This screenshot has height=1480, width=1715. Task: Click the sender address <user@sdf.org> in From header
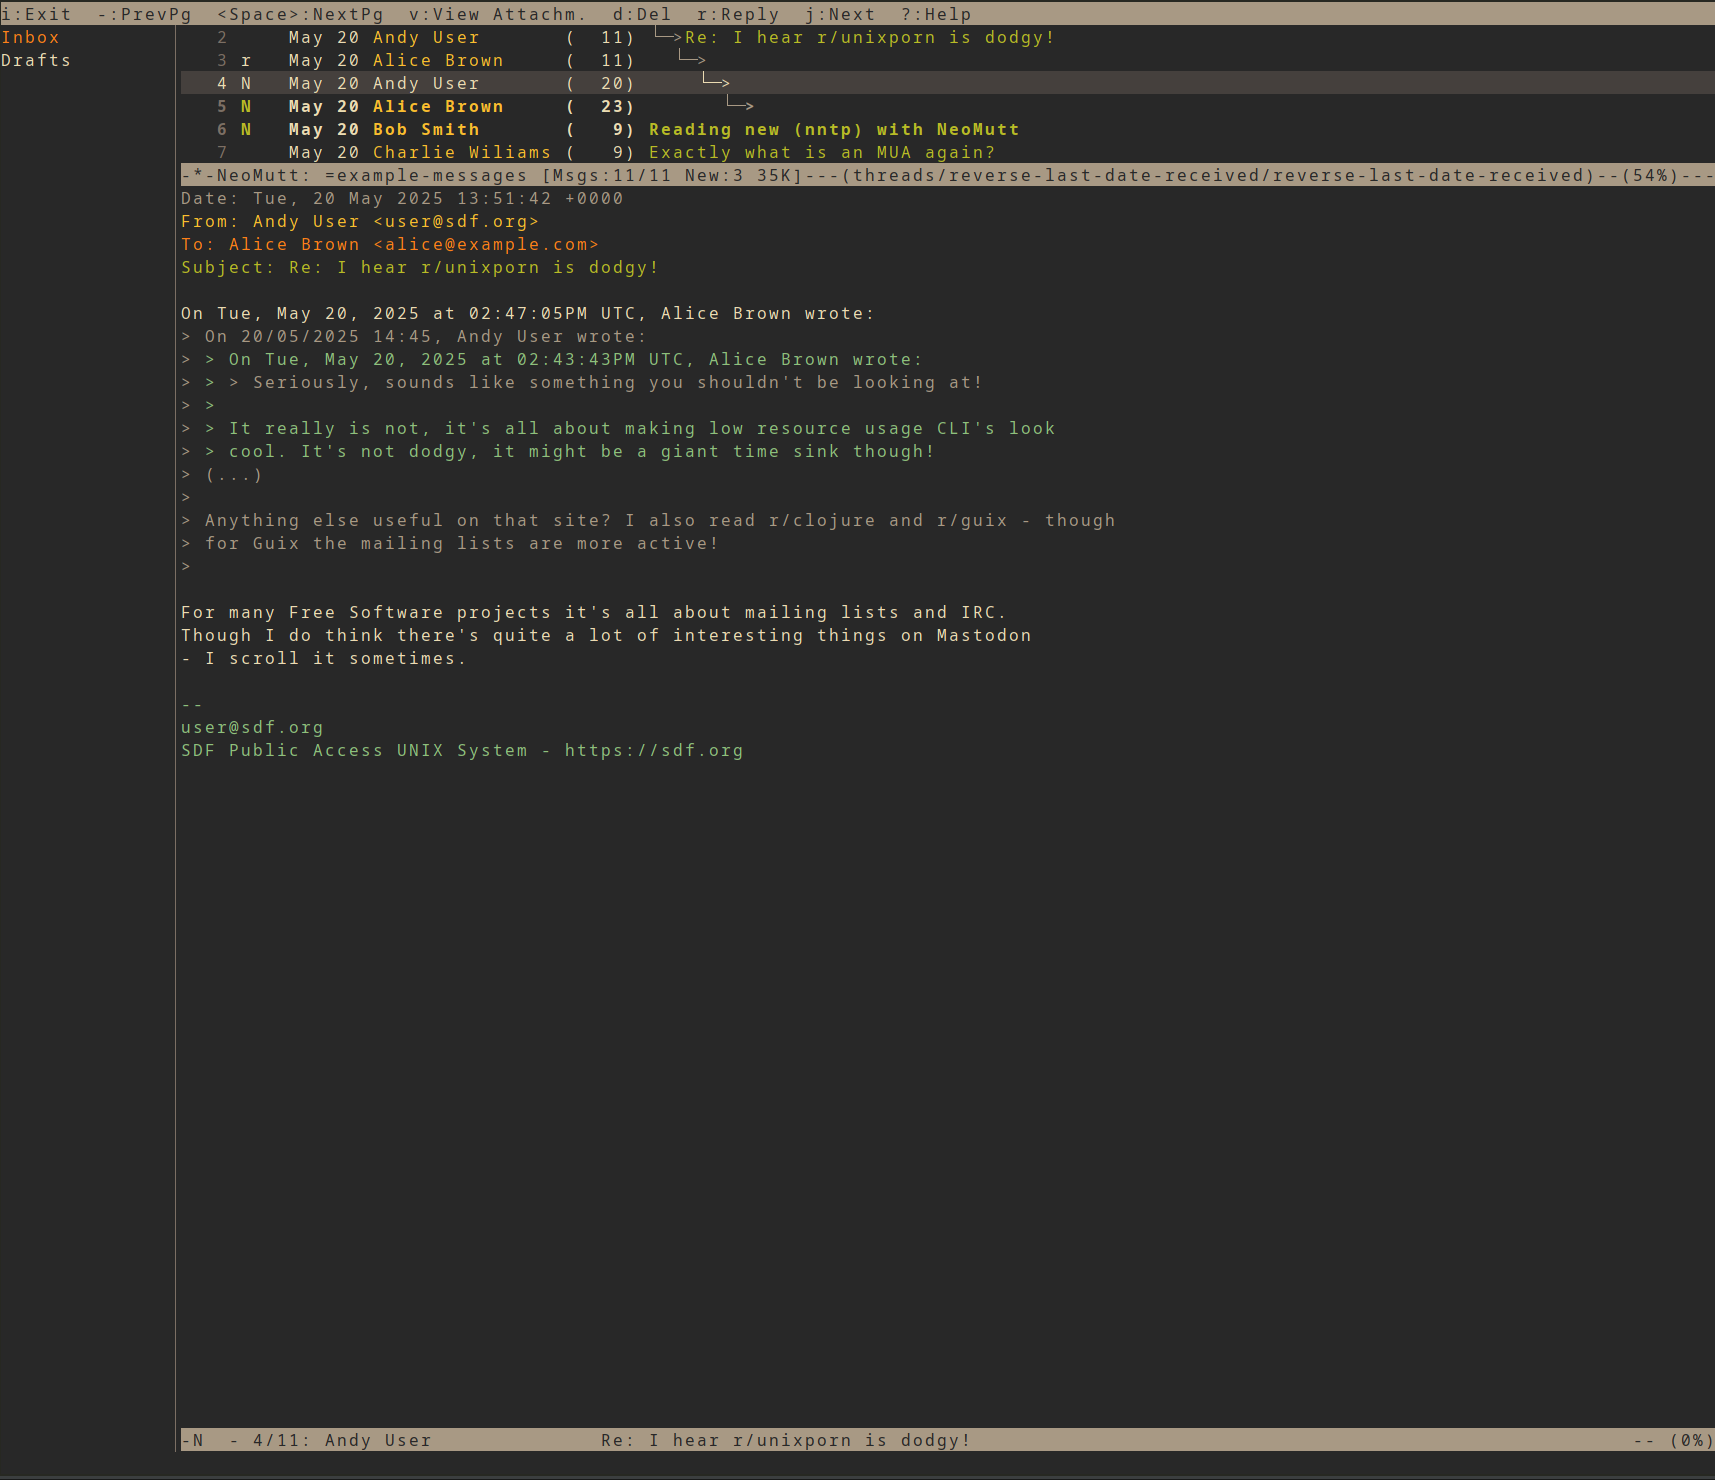click(x=456, y=221)
